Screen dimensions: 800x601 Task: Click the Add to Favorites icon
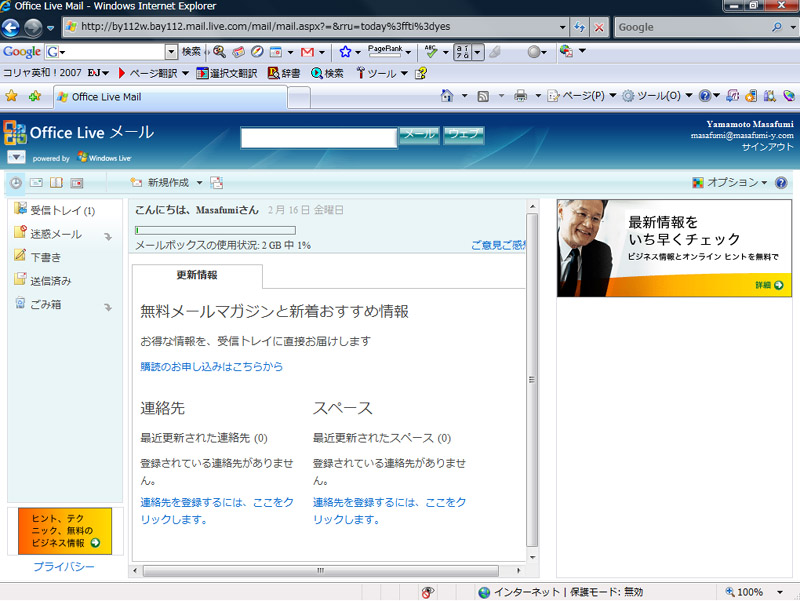(35, 95)
